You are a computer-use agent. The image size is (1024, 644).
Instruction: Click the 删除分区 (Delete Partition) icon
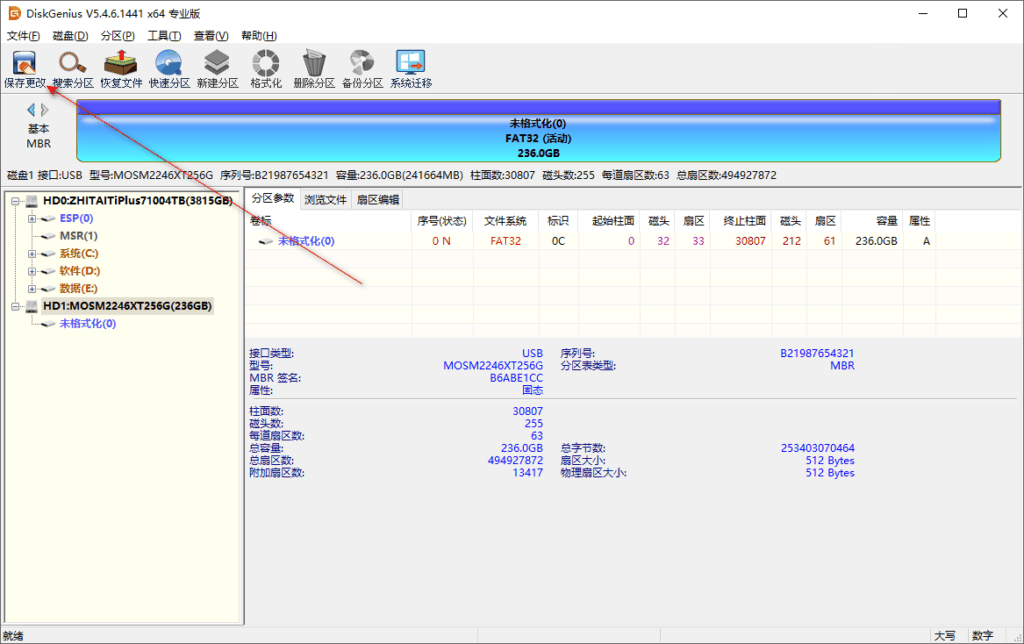pyautogui.click(x=314, y=66)
